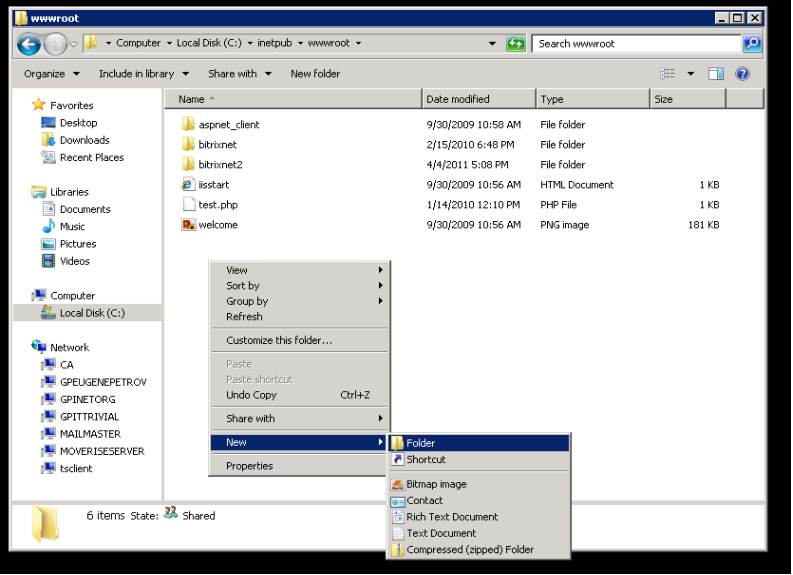The width and height of the screenshot is (793, 575).
Task: Click the welcome PNG image icon
Action: tap(188, 225)
